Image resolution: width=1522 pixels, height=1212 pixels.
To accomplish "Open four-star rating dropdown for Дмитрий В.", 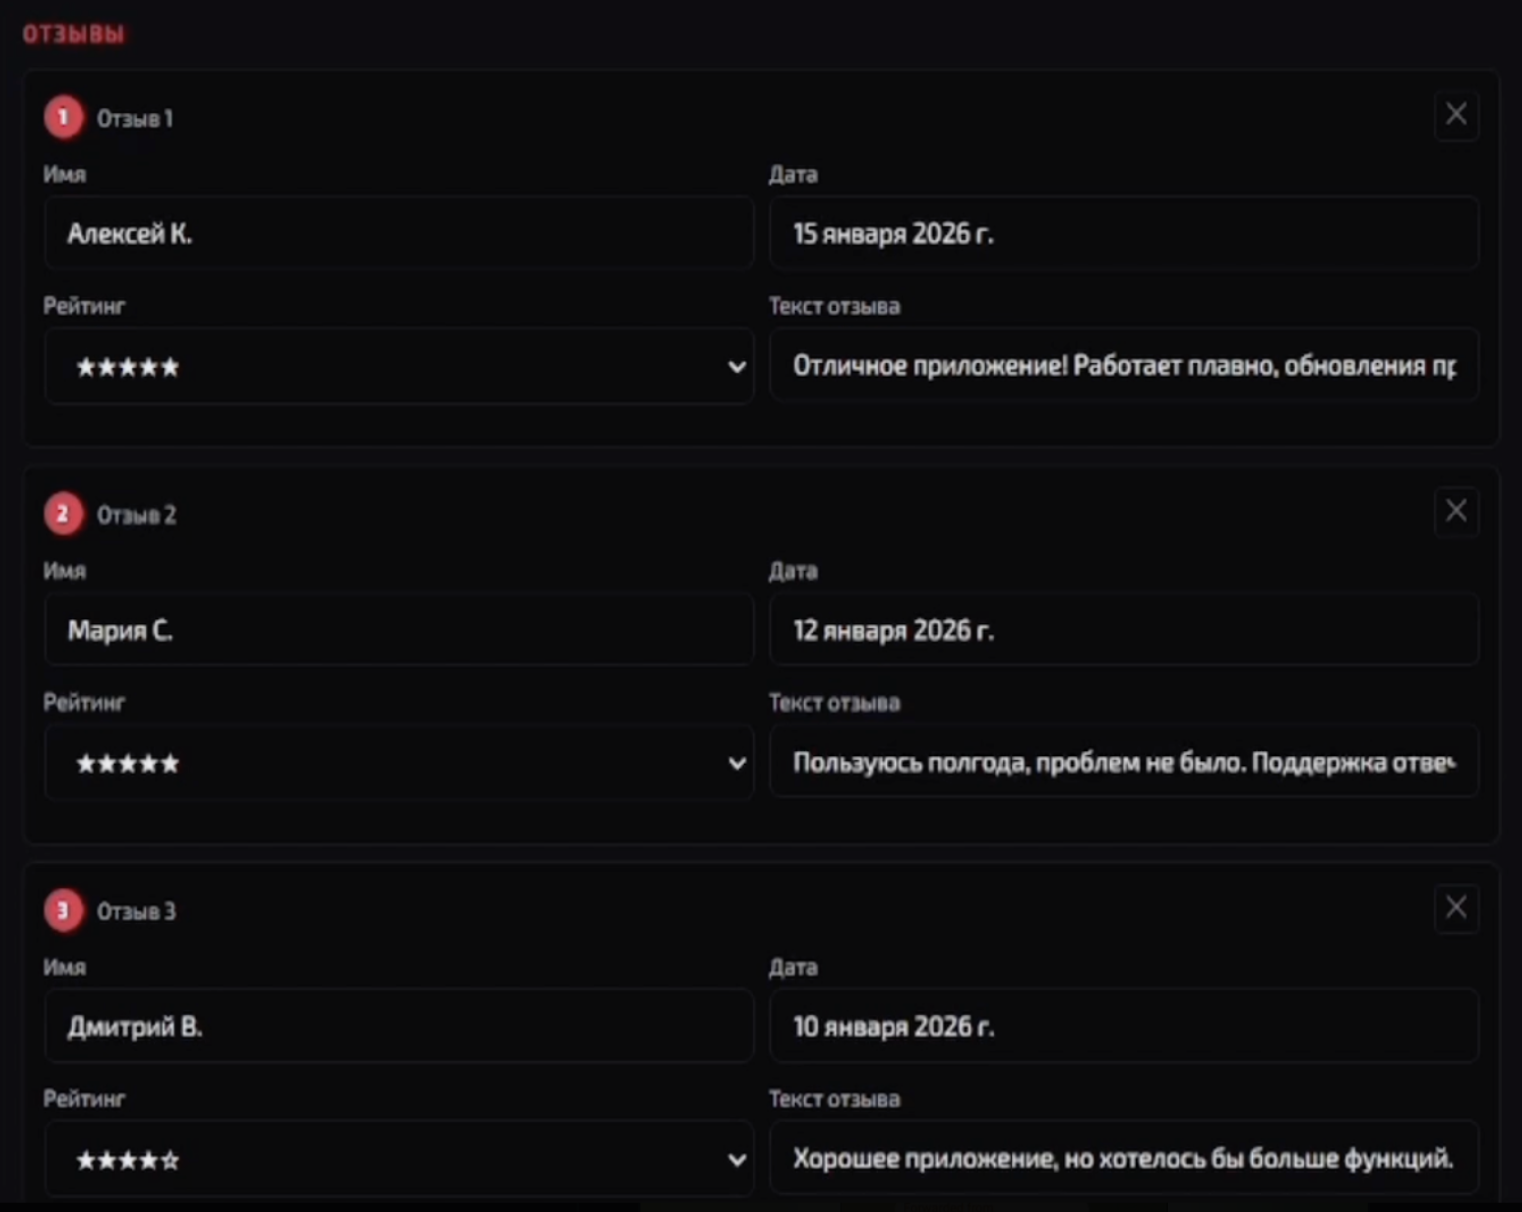I will point(398,1159).
